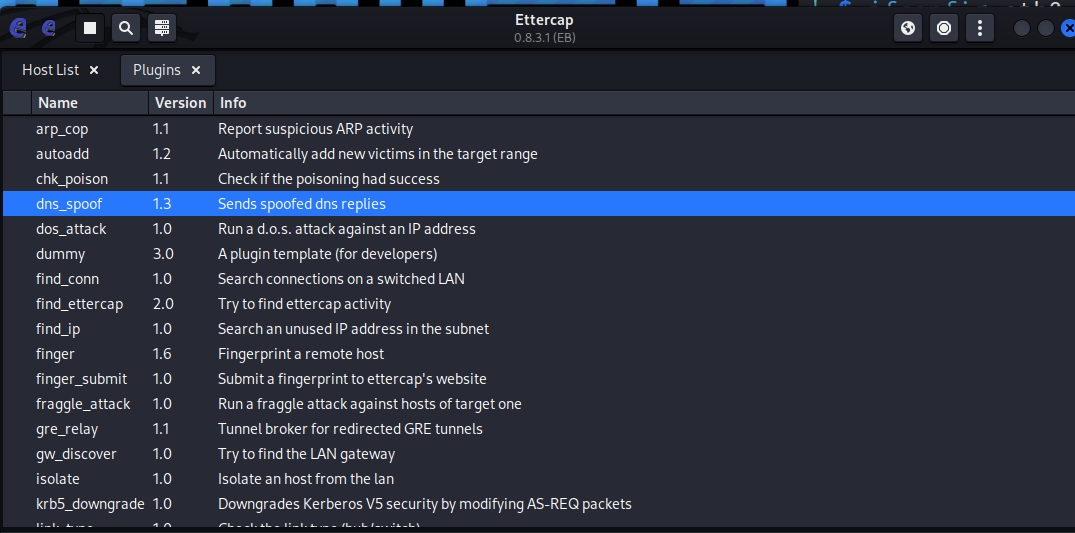Select the dns_spoof plugin row
Image resolution: width=1075 pixels, height=533 pixels.
(69, 204)
